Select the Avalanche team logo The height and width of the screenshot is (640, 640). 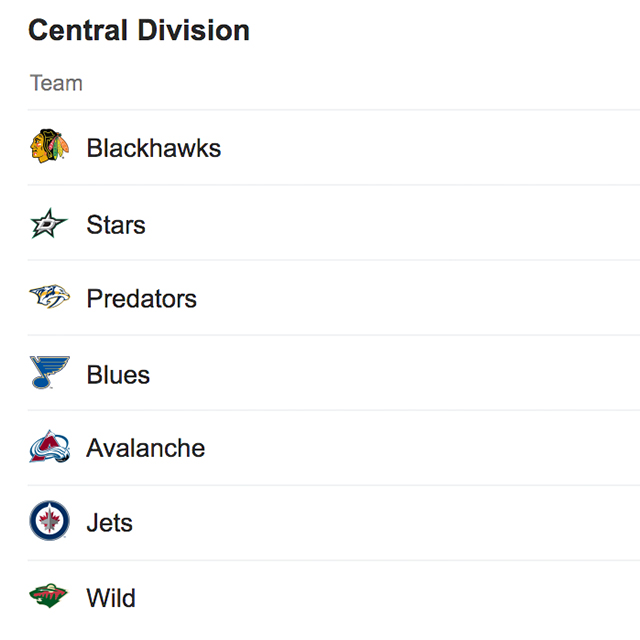pos(49,447)
